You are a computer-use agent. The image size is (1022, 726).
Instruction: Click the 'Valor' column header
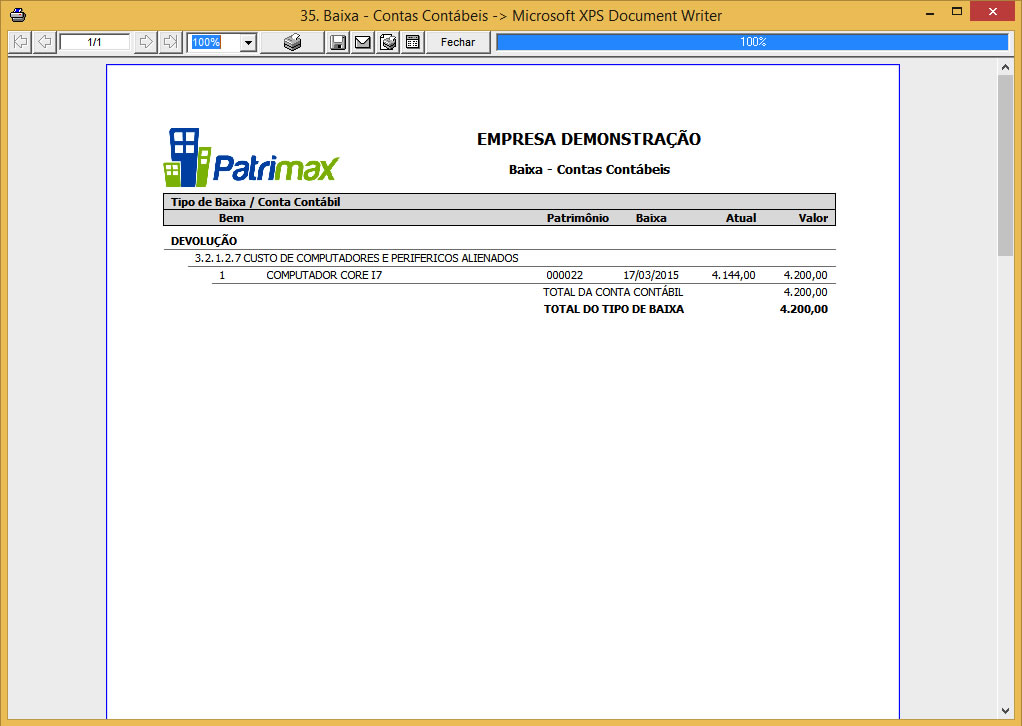pyautogui.click(x=813, y=218)
